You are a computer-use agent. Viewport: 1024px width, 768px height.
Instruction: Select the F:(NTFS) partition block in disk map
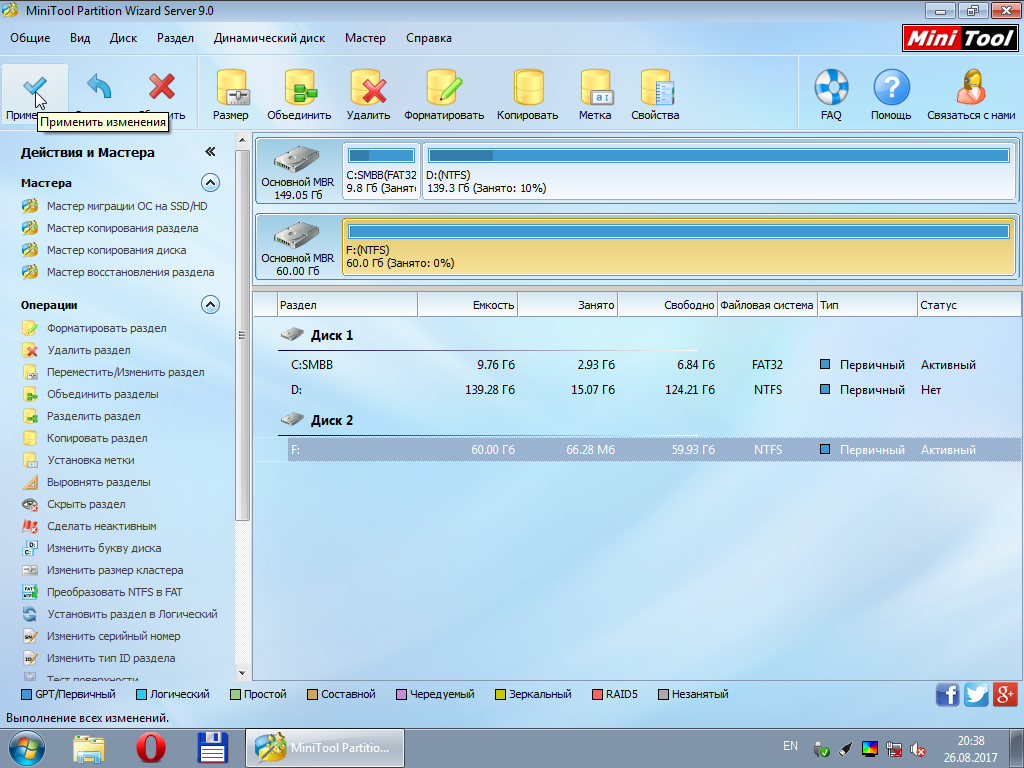[x=679, y=247]
